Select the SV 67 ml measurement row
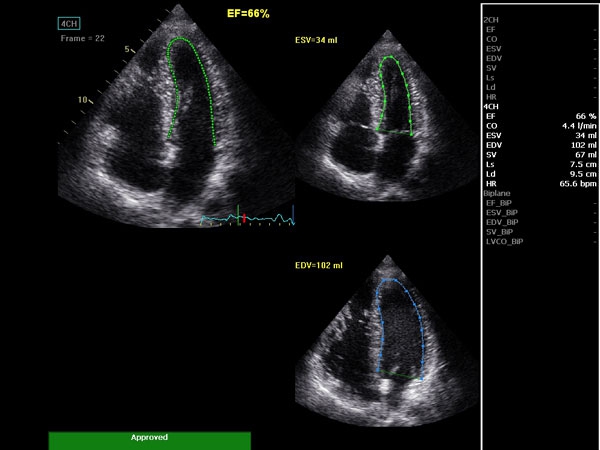 pos(540,155)
